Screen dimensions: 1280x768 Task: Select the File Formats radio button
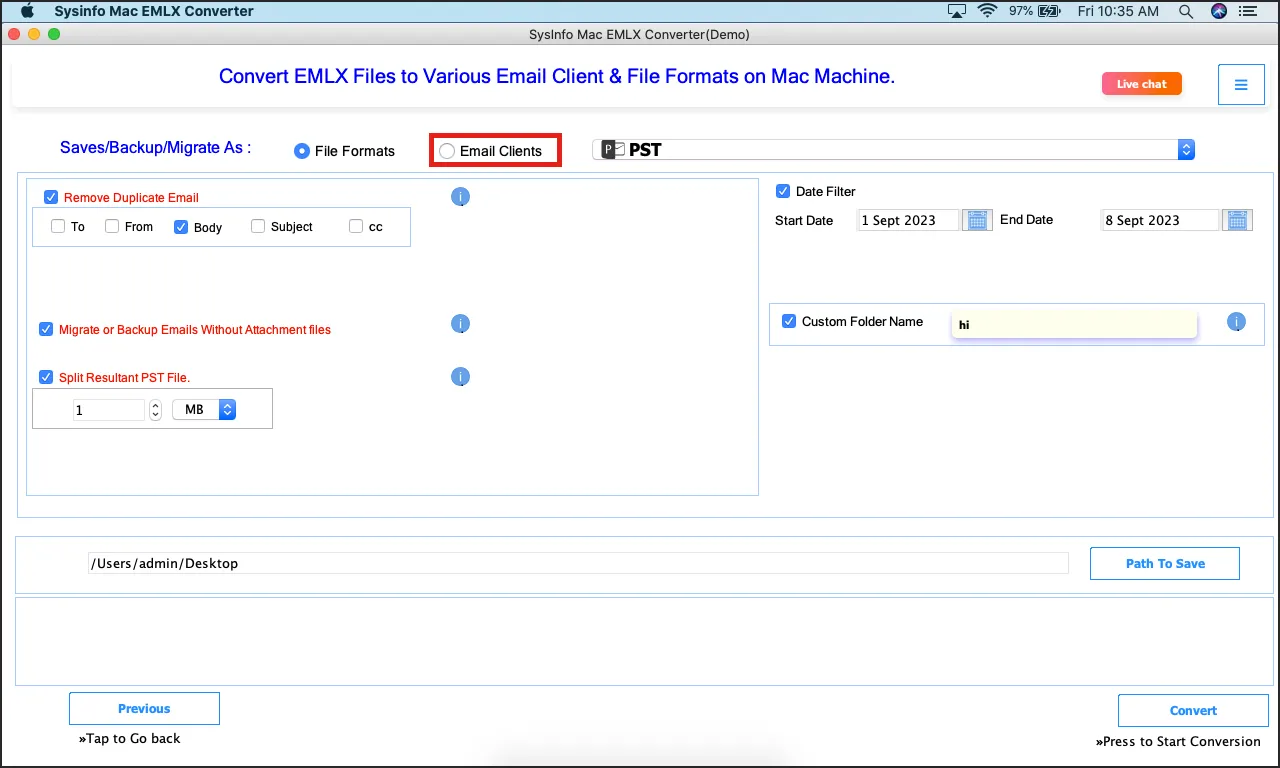301,151
